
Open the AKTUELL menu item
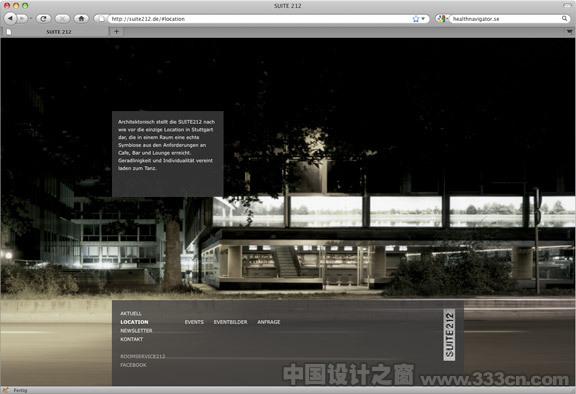tap(131, 314)
